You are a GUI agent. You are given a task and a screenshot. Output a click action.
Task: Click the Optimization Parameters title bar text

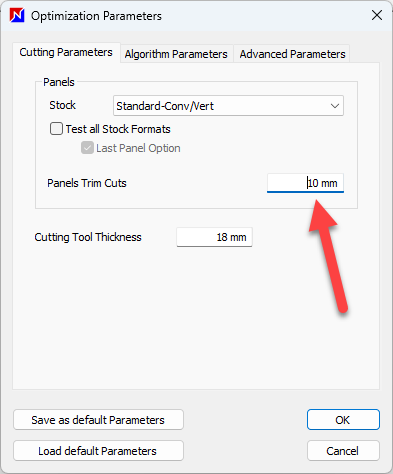[x=96, y=16]
